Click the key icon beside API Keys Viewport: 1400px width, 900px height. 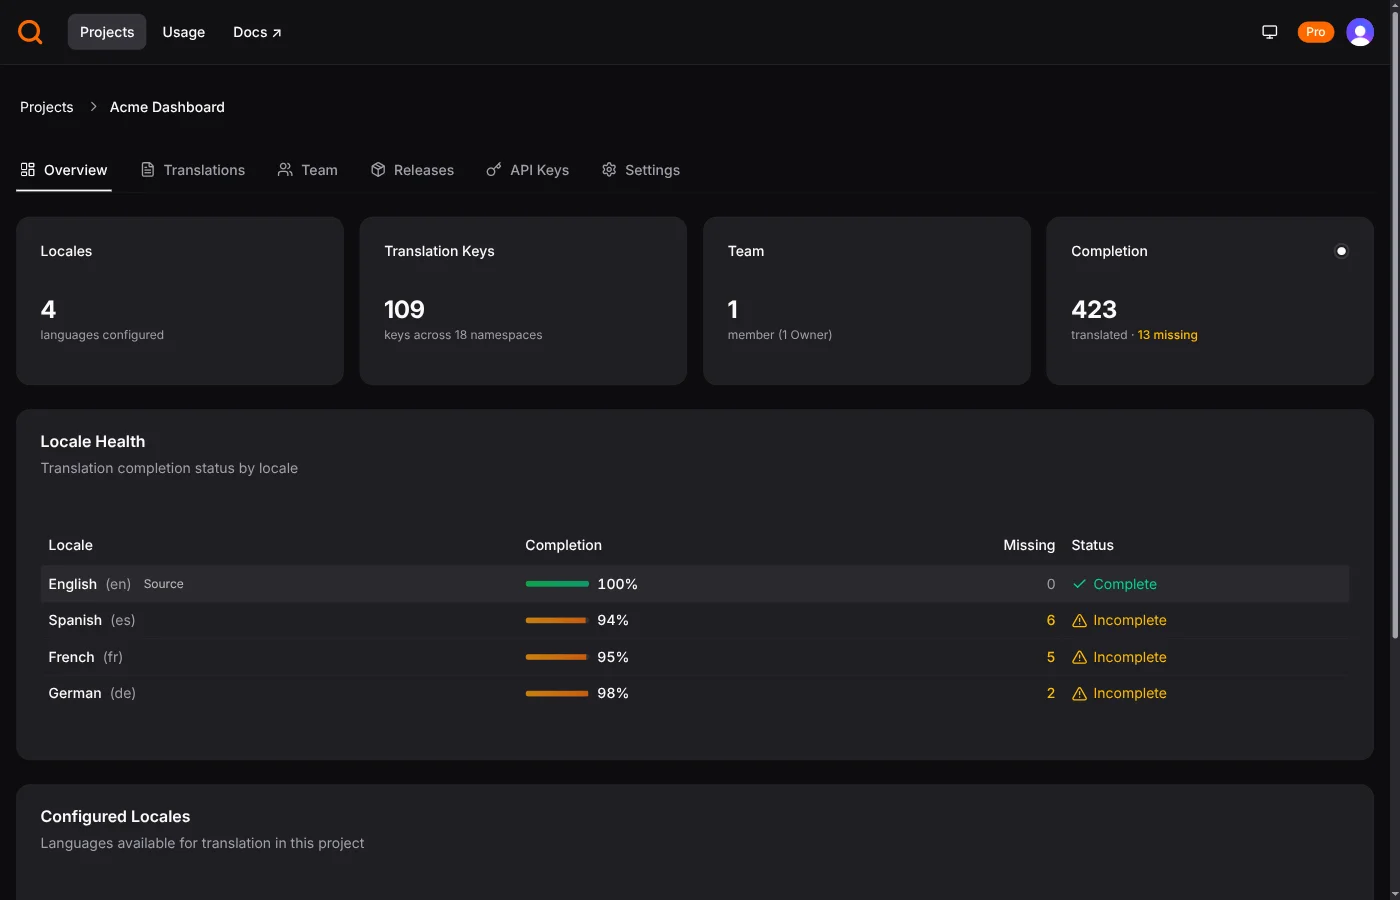click(492, 170)
